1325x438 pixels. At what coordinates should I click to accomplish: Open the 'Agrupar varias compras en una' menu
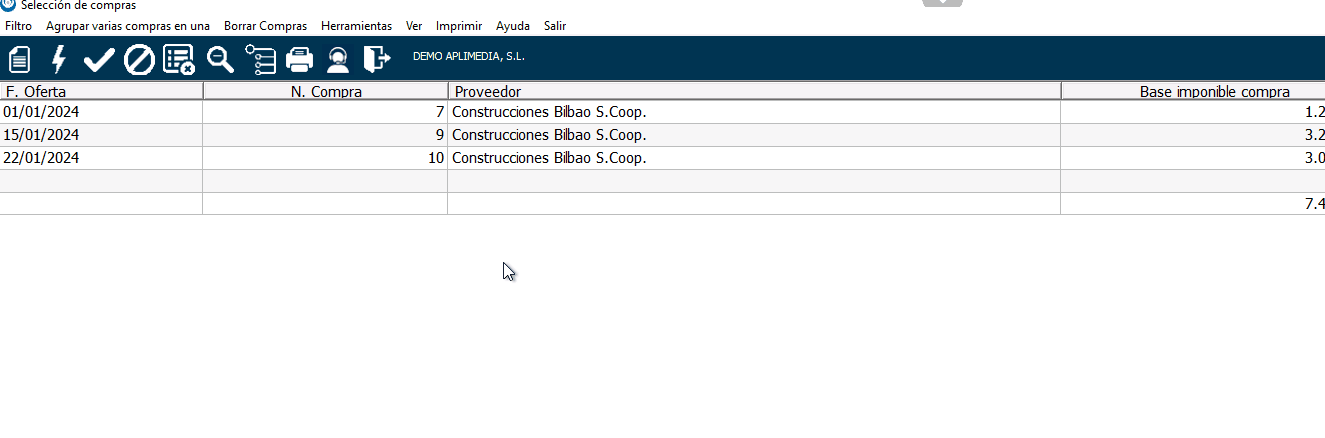pos(128,26)
